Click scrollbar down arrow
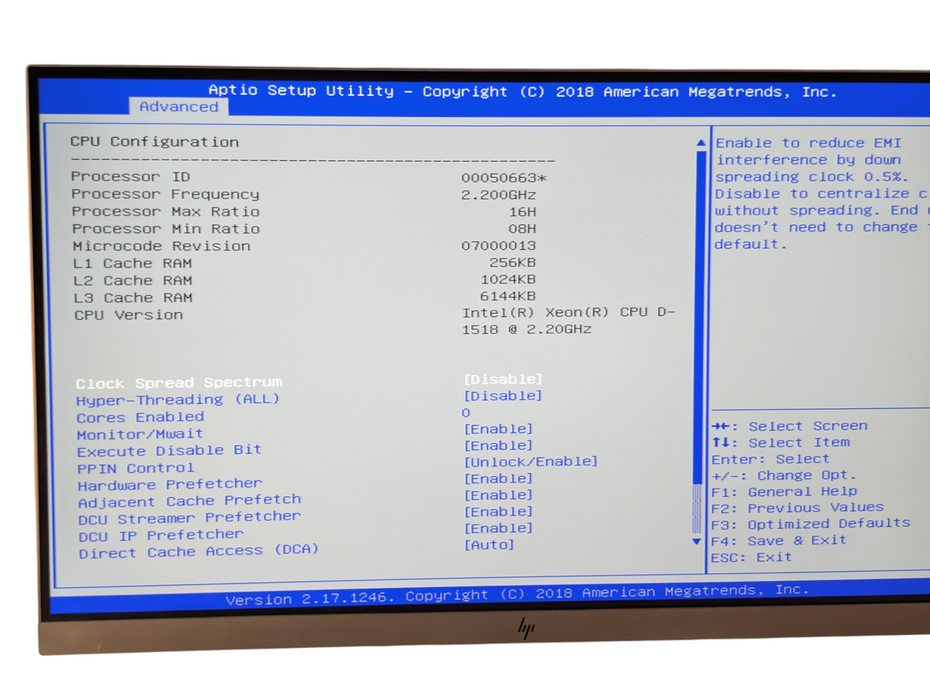This screenshot has height=700, width=930. pos(697,542)
